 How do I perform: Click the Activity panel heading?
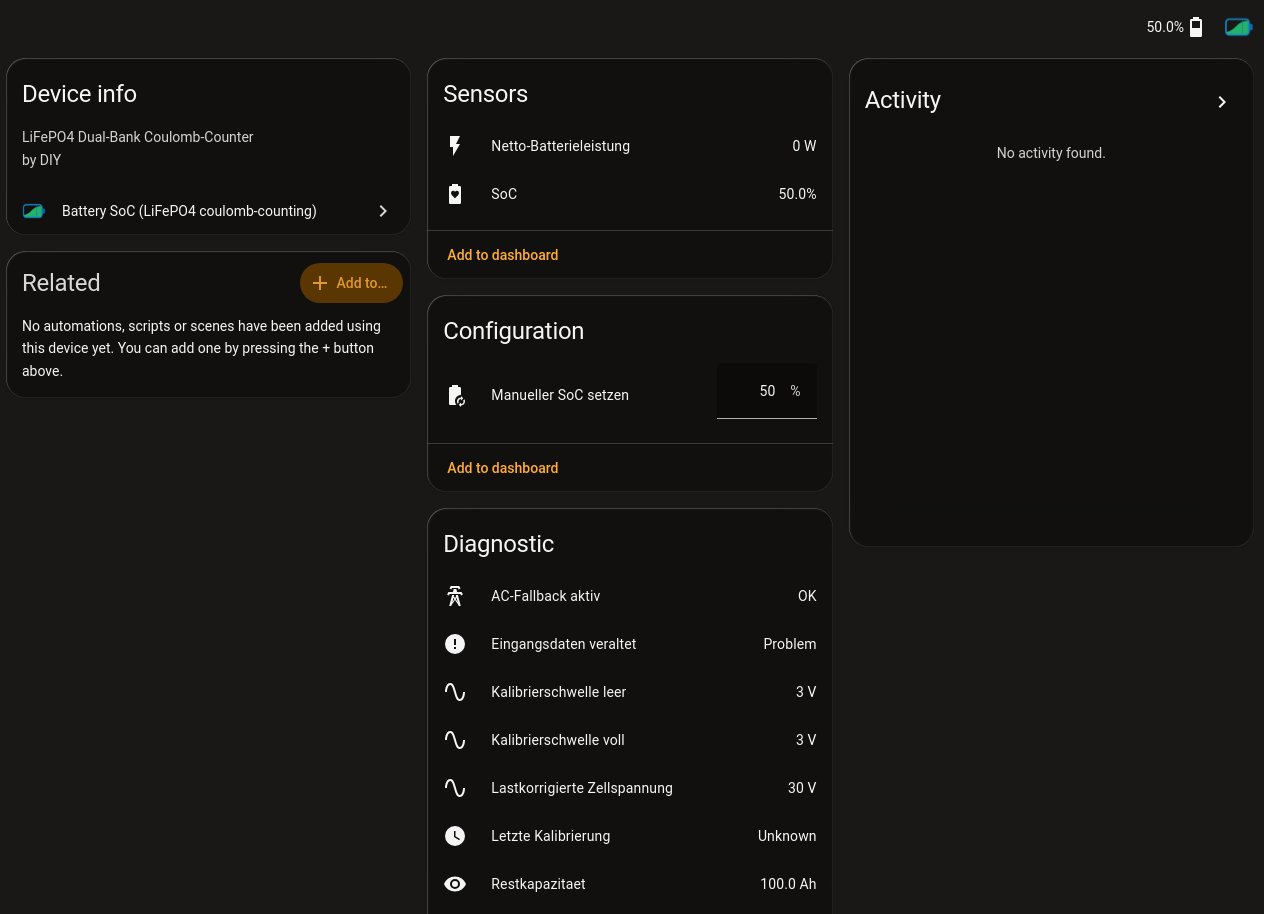(x=903, y=100)
